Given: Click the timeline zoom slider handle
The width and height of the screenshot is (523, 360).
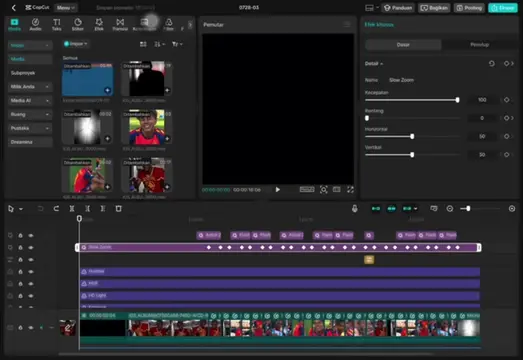Looking at the screenshot, I should click(x=468, y=209).
